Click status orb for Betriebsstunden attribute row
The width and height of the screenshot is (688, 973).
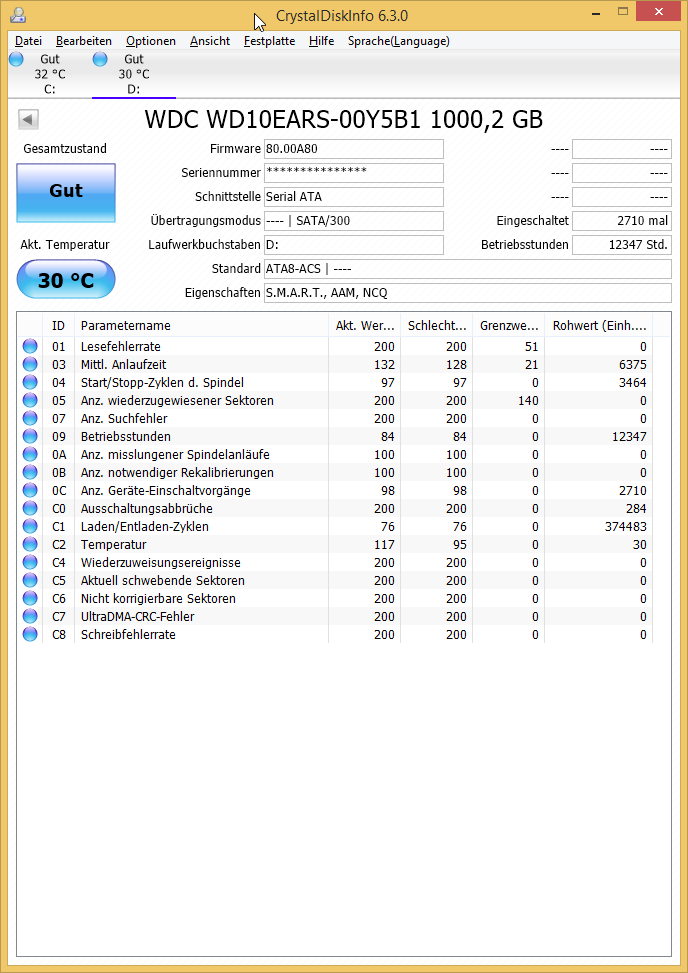pos(30,436)
